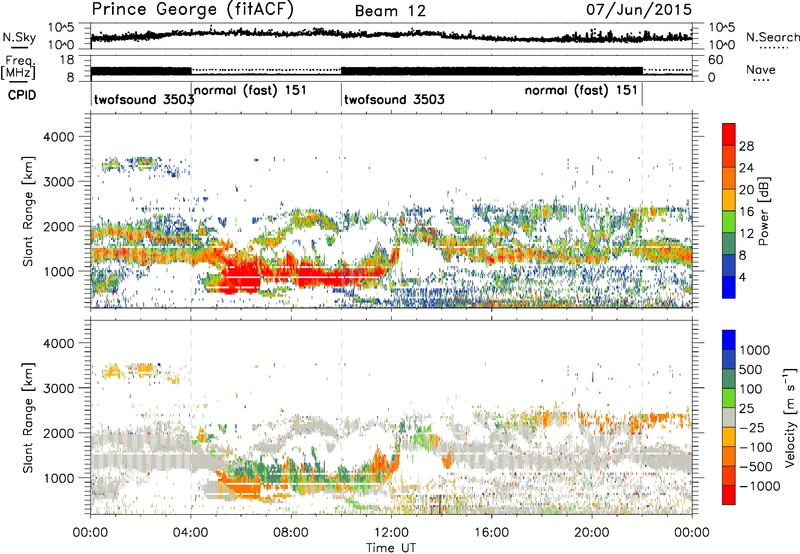The image size is (800, 554).
Task: Click the blue bottom of the power color bar
Action: pos(729,287)
